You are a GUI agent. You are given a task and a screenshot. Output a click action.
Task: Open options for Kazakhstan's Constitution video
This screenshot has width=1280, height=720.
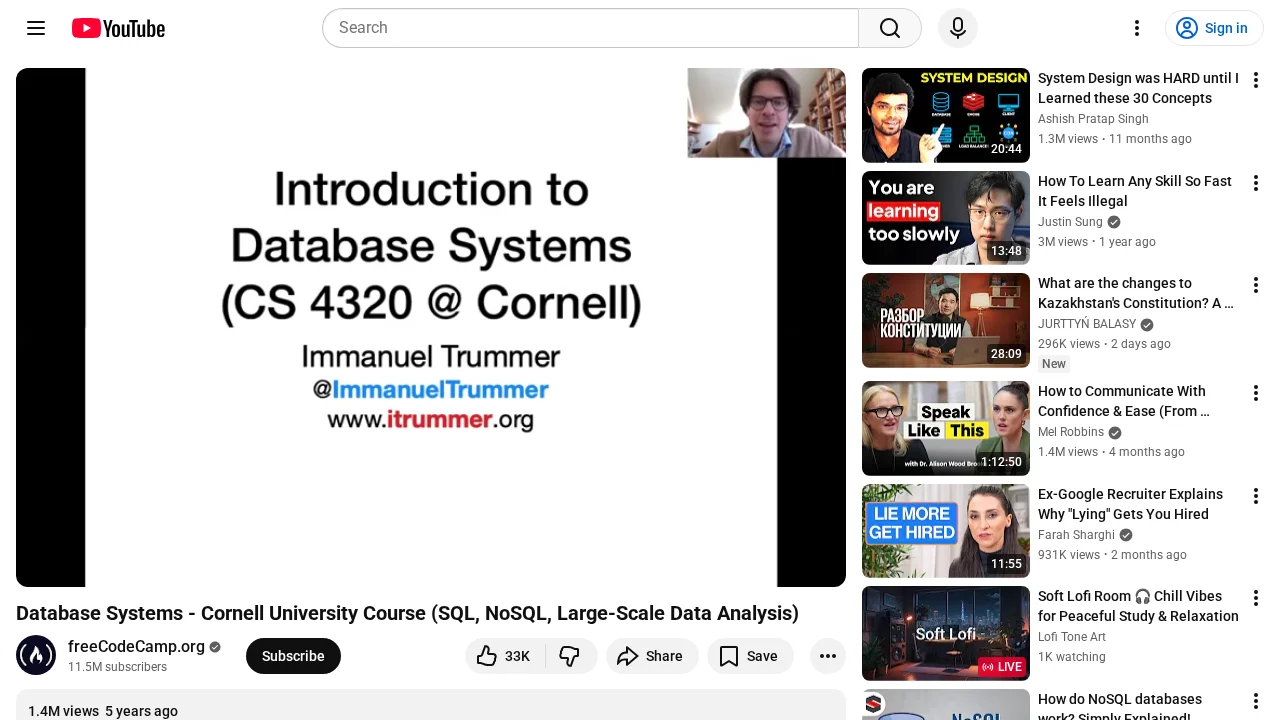[1256, 285]
